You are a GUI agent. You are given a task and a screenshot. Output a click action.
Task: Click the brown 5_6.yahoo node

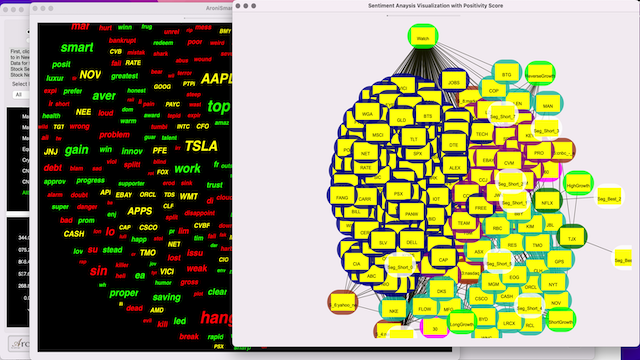(x=342, y=303)
